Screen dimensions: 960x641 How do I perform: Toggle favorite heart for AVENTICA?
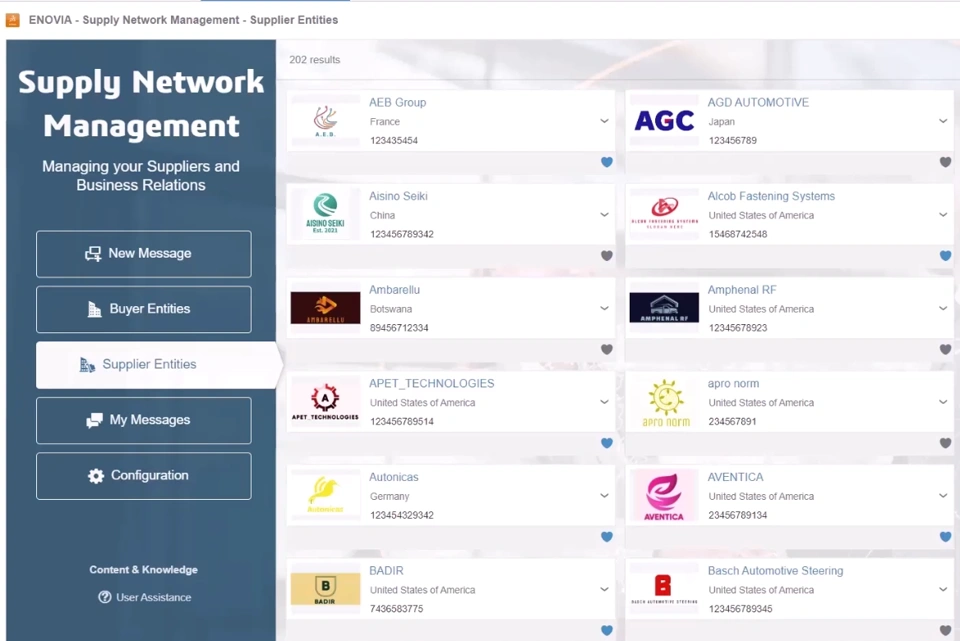point(945,536)
